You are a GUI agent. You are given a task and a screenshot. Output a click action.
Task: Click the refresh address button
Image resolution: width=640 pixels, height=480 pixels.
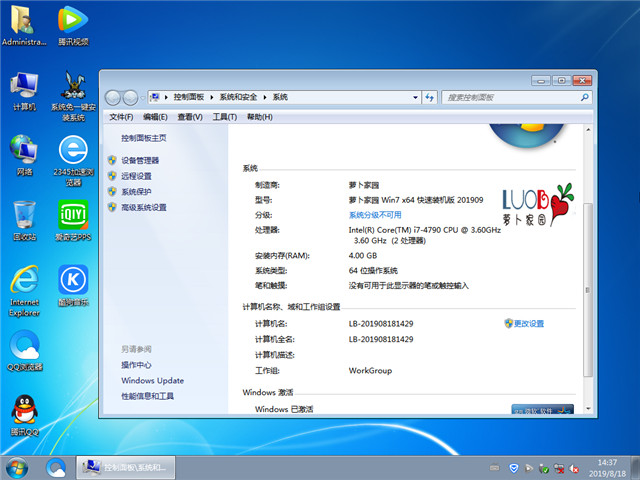(x=429, y=97)
